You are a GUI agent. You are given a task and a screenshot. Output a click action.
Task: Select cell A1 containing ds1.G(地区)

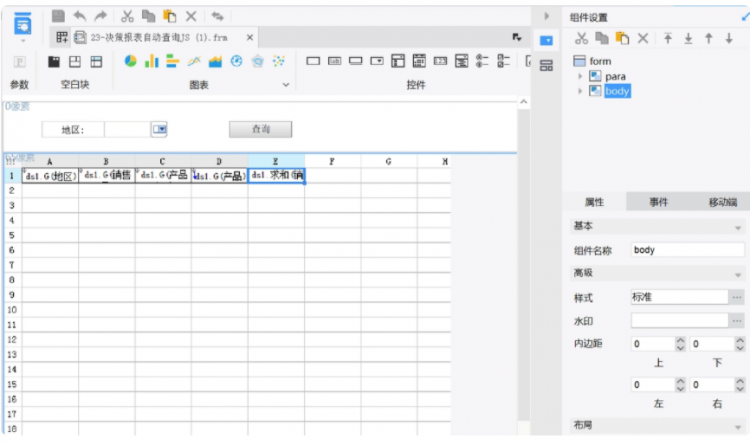tap(50, 176)
